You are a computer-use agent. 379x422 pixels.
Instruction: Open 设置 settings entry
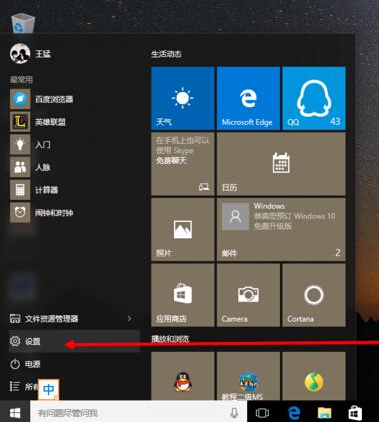[74, 341]
